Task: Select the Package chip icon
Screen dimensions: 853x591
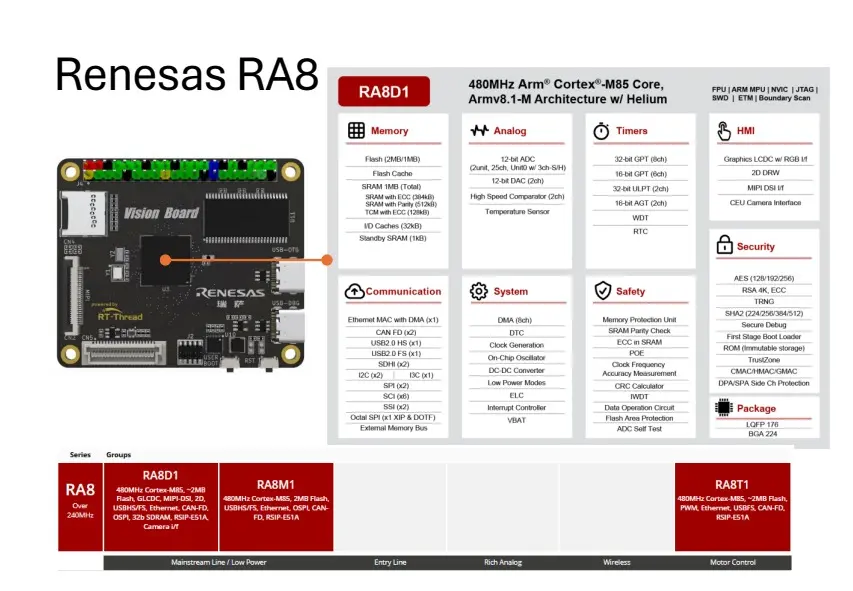Action: pos(724,407)
